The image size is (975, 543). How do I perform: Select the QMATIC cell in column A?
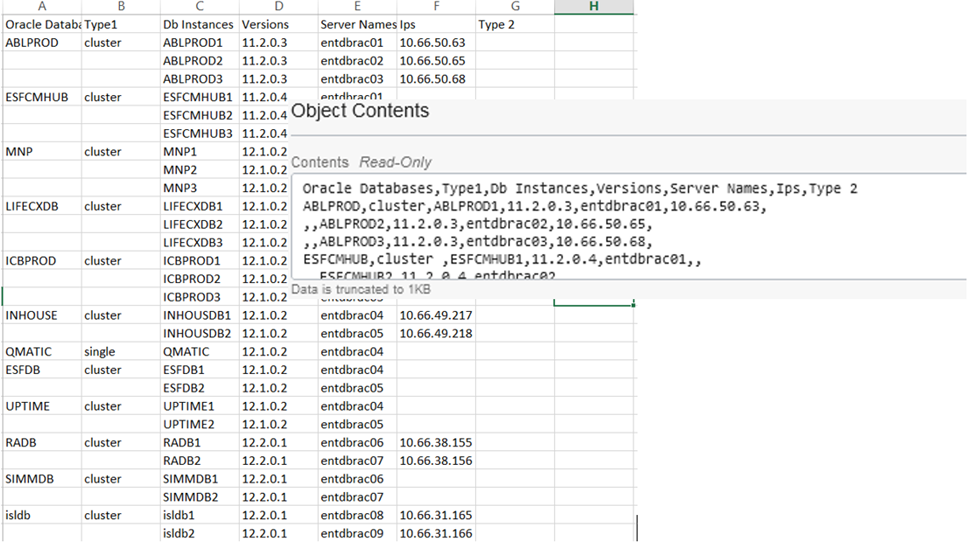[42, 351]
